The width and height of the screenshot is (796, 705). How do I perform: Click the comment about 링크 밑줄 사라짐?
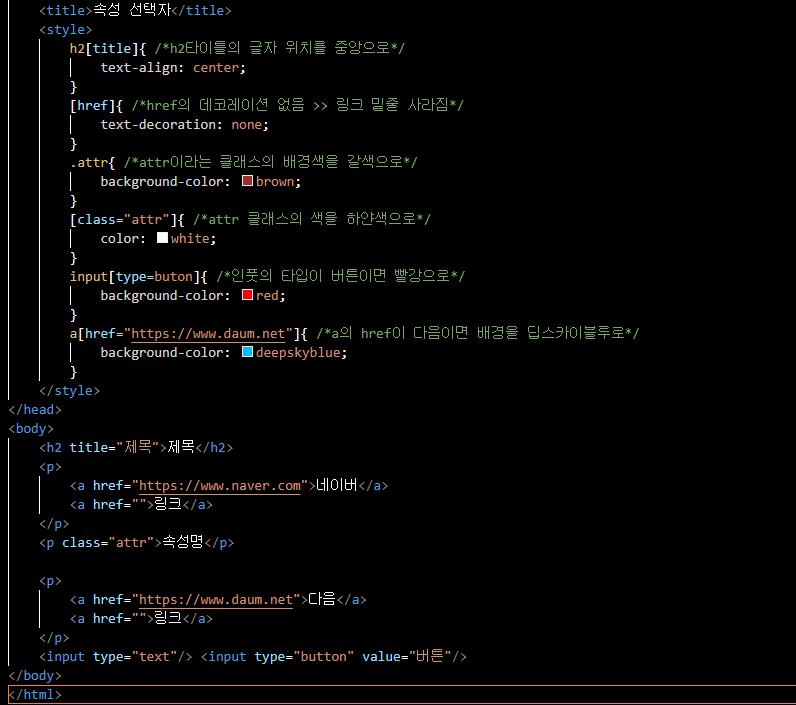(x=297, y=105)
